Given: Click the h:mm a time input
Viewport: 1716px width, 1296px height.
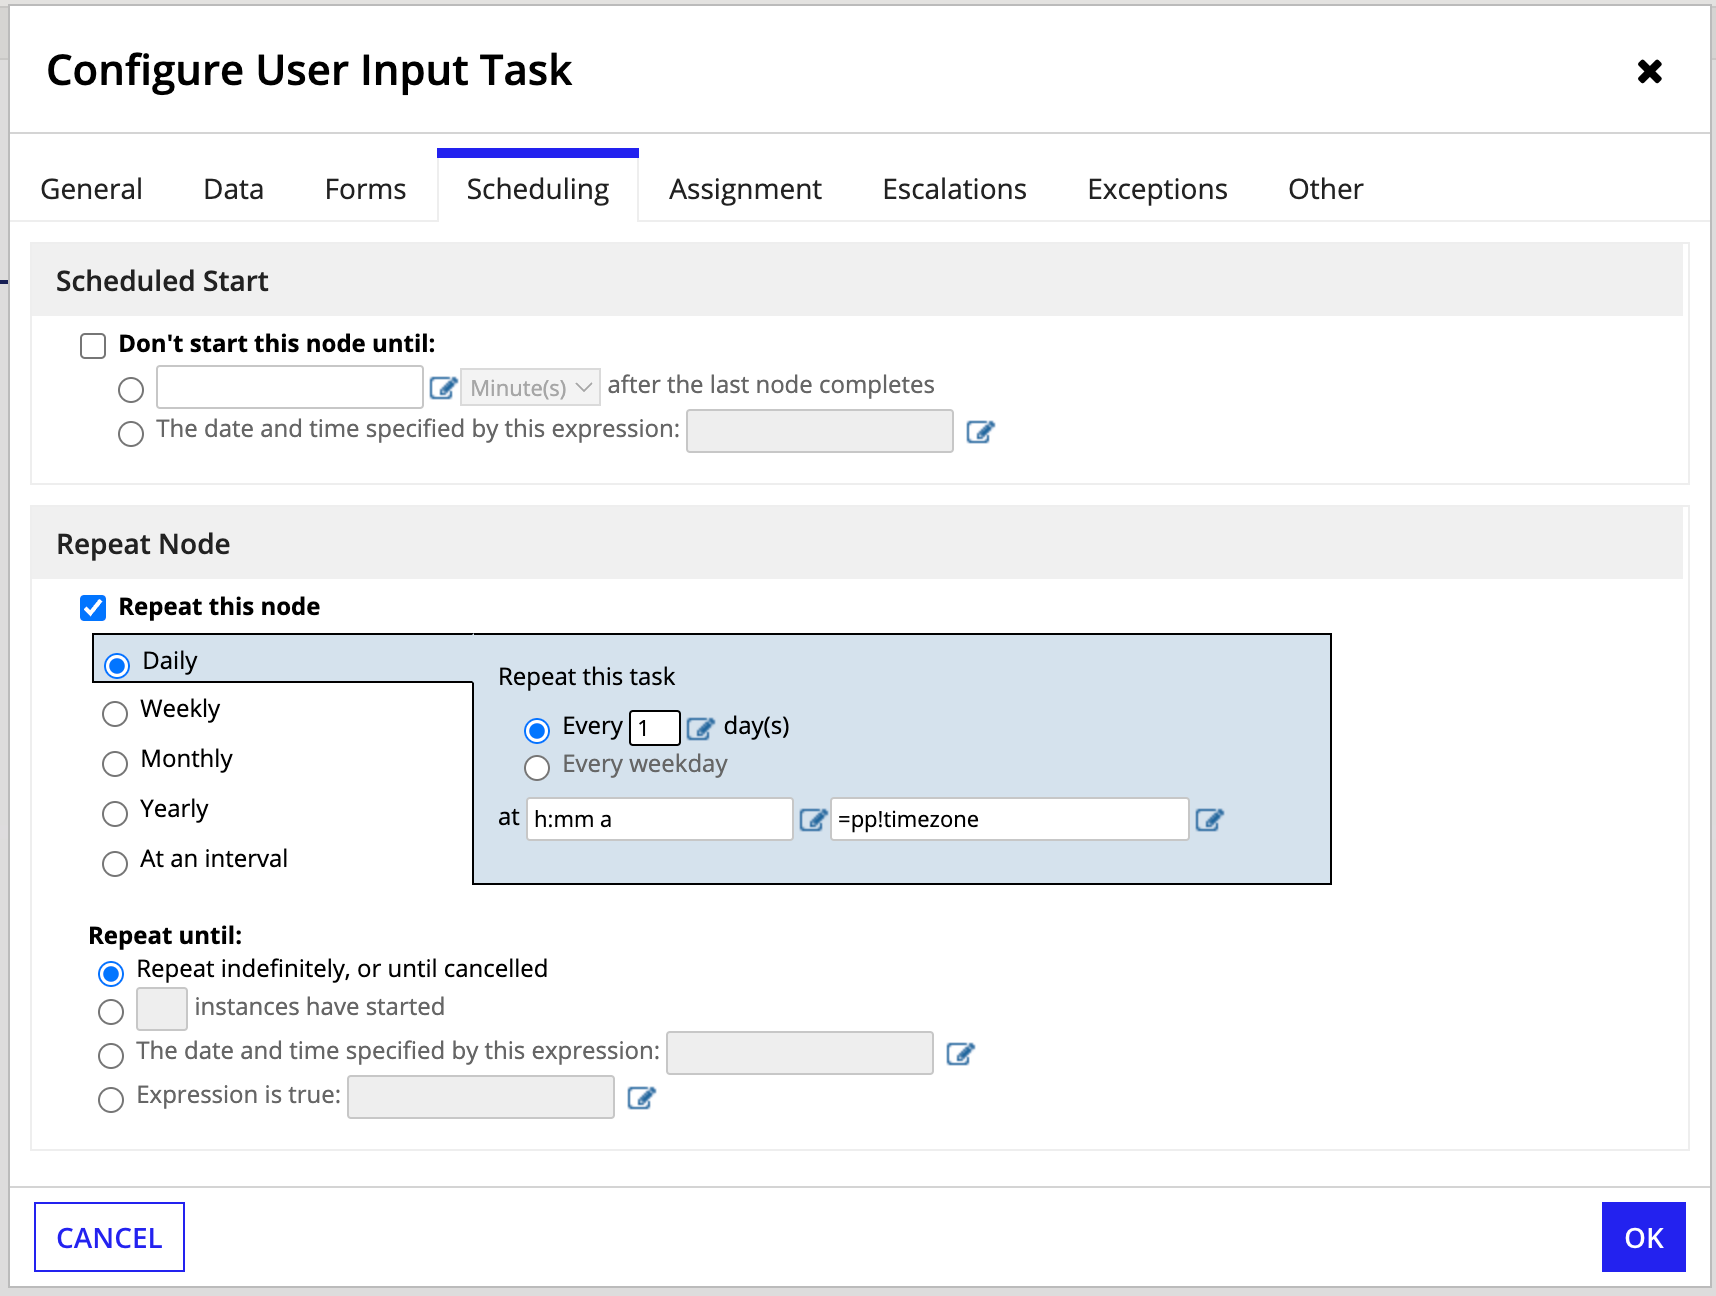Looking at the screenshot, I should [660, 819].
